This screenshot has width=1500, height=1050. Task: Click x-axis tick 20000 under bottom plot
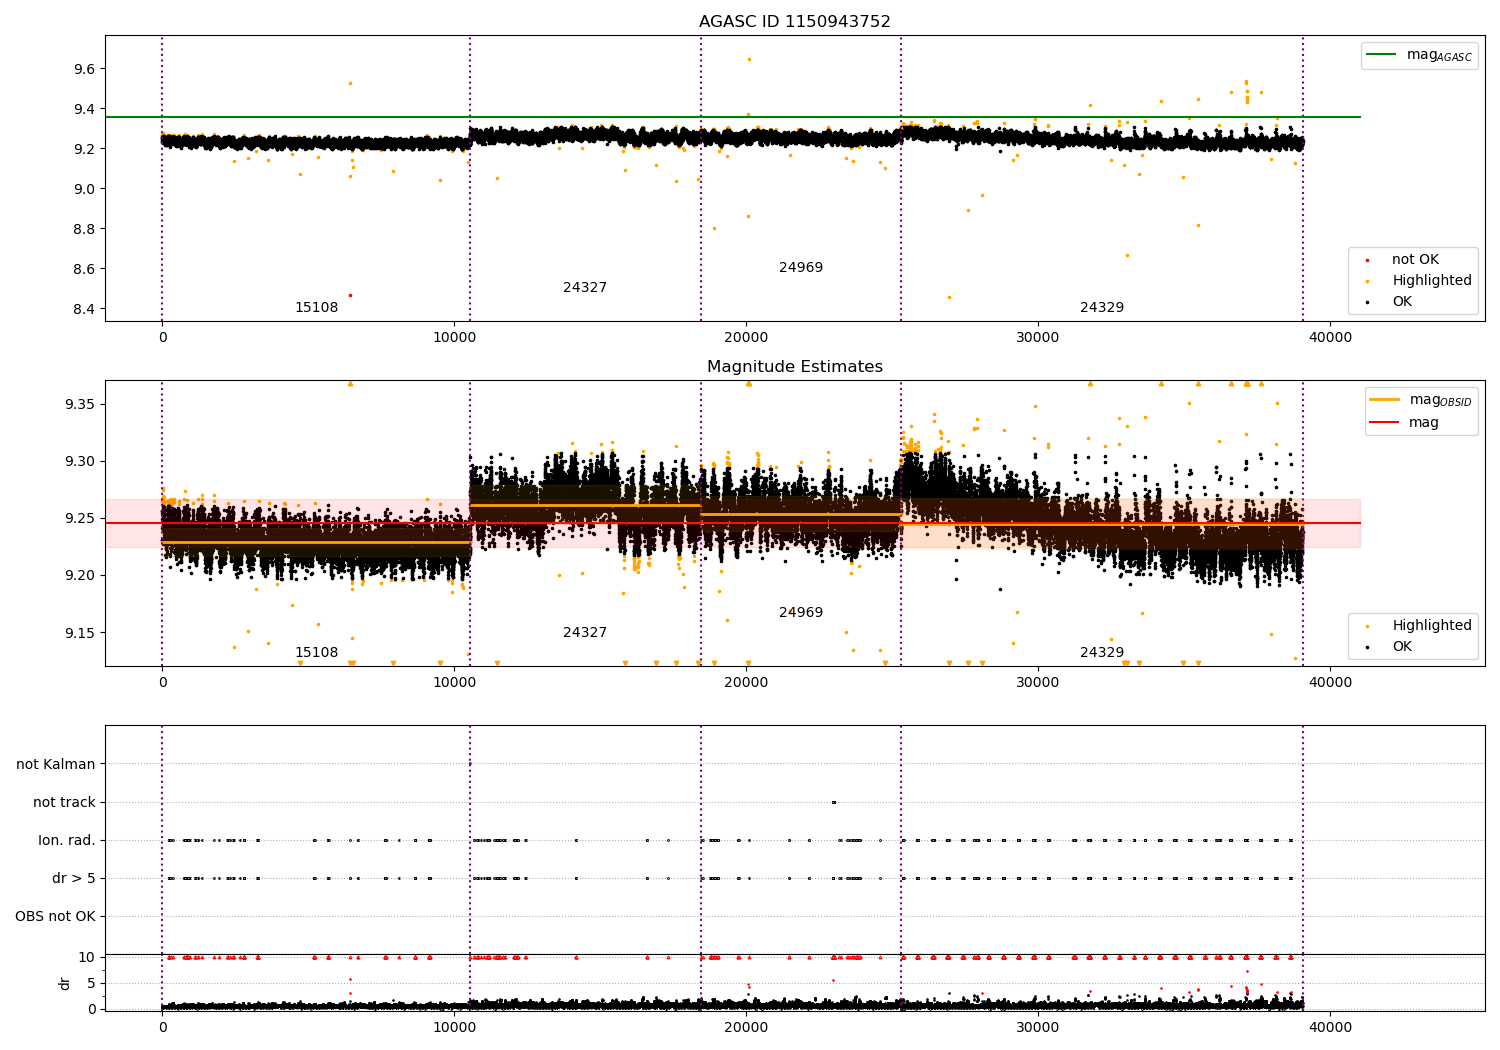click(746, 1028)
